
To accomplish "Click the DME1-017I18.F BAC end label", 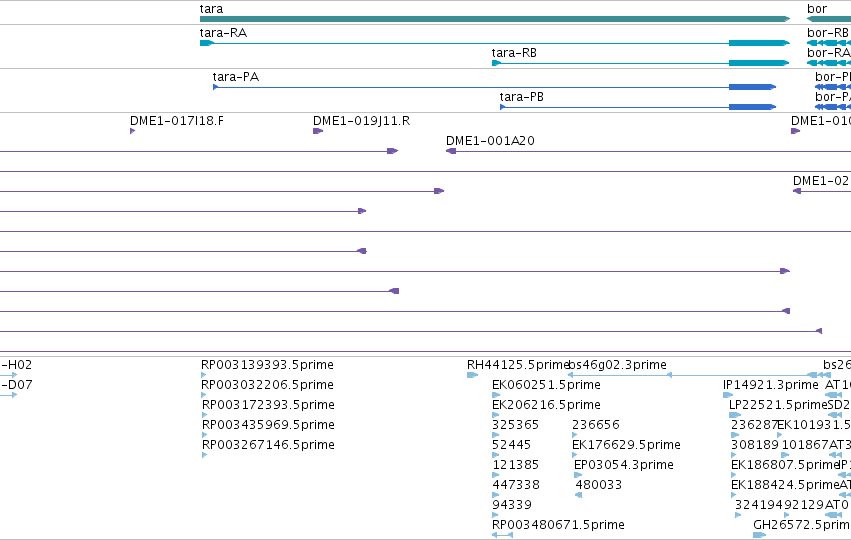I will 176,120.
